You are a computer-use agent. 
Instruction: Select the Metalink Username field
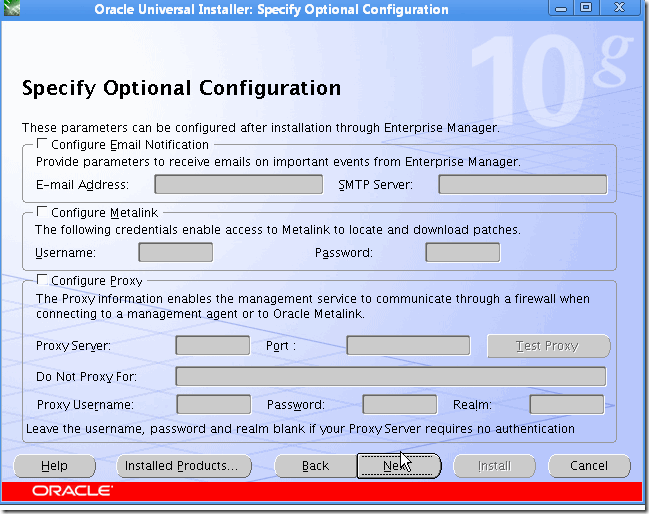click(x=175, y=252)
